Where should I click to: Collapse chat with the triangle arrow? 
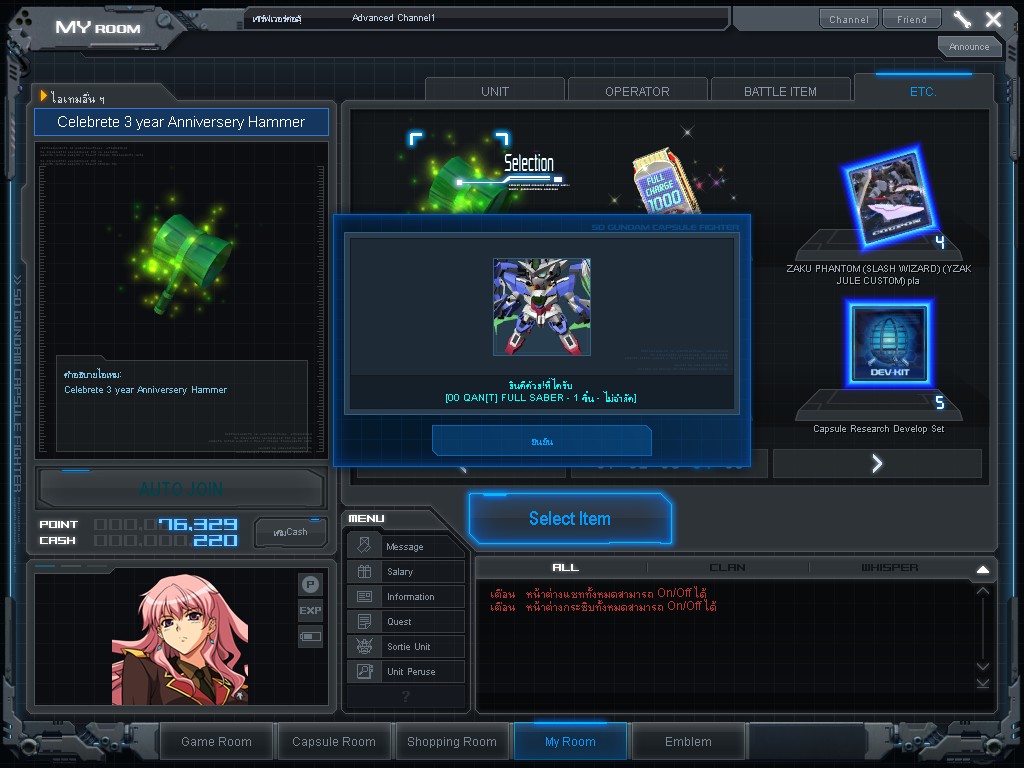coord(983,569)
